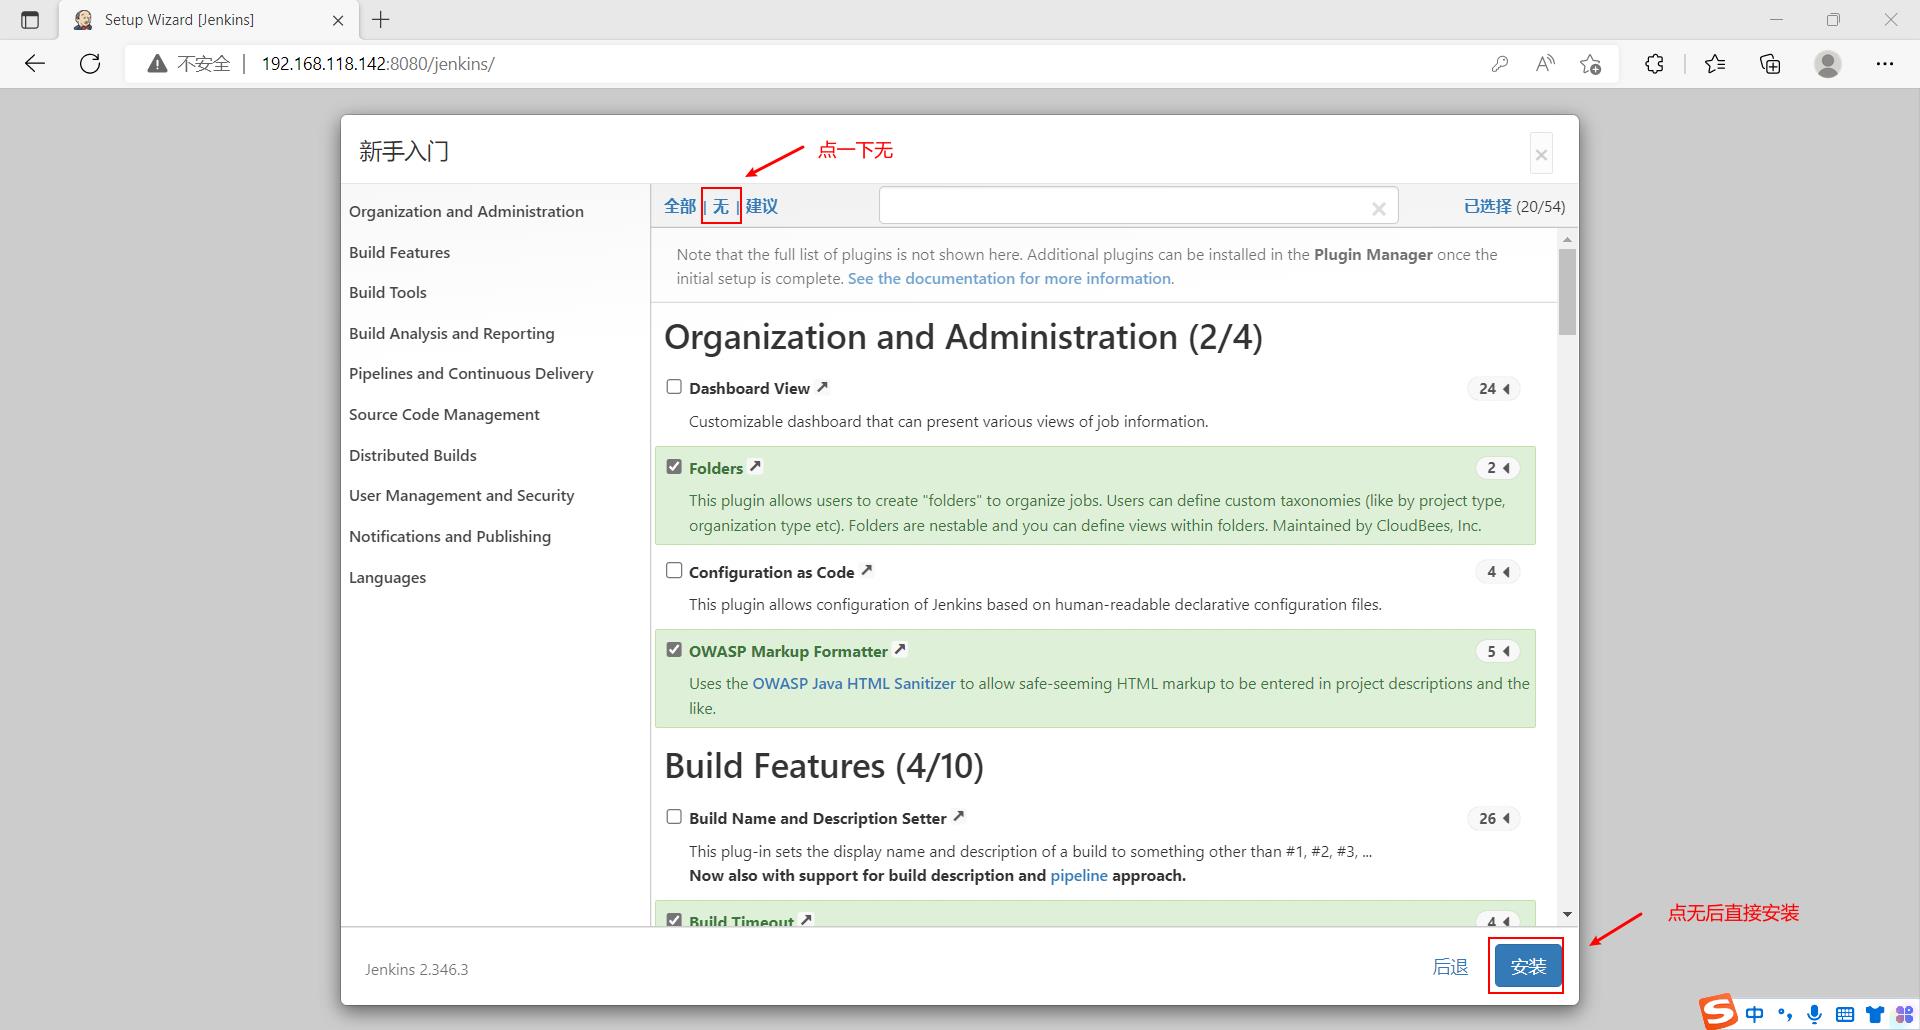The width and height of the screenshot is (1920, 1030).
Task: Open Sogou soft keyboard icon
Action: [x=1845, y=1014]
